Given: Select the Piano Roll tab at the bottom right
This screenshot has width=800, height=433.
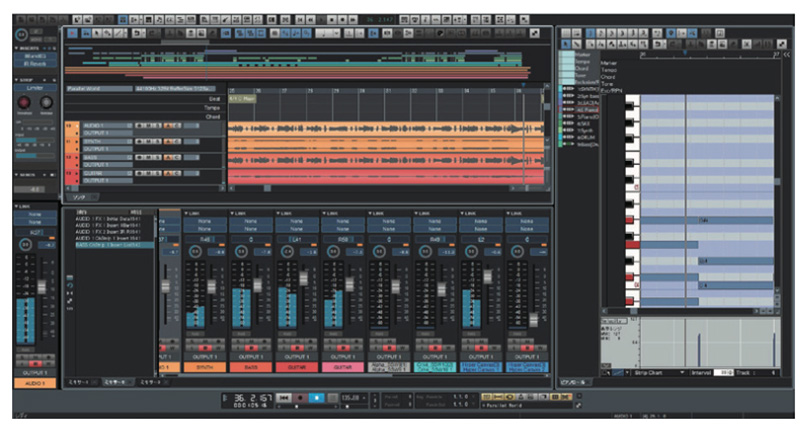Looking at the screenshot, I should [x=574, y=382].
